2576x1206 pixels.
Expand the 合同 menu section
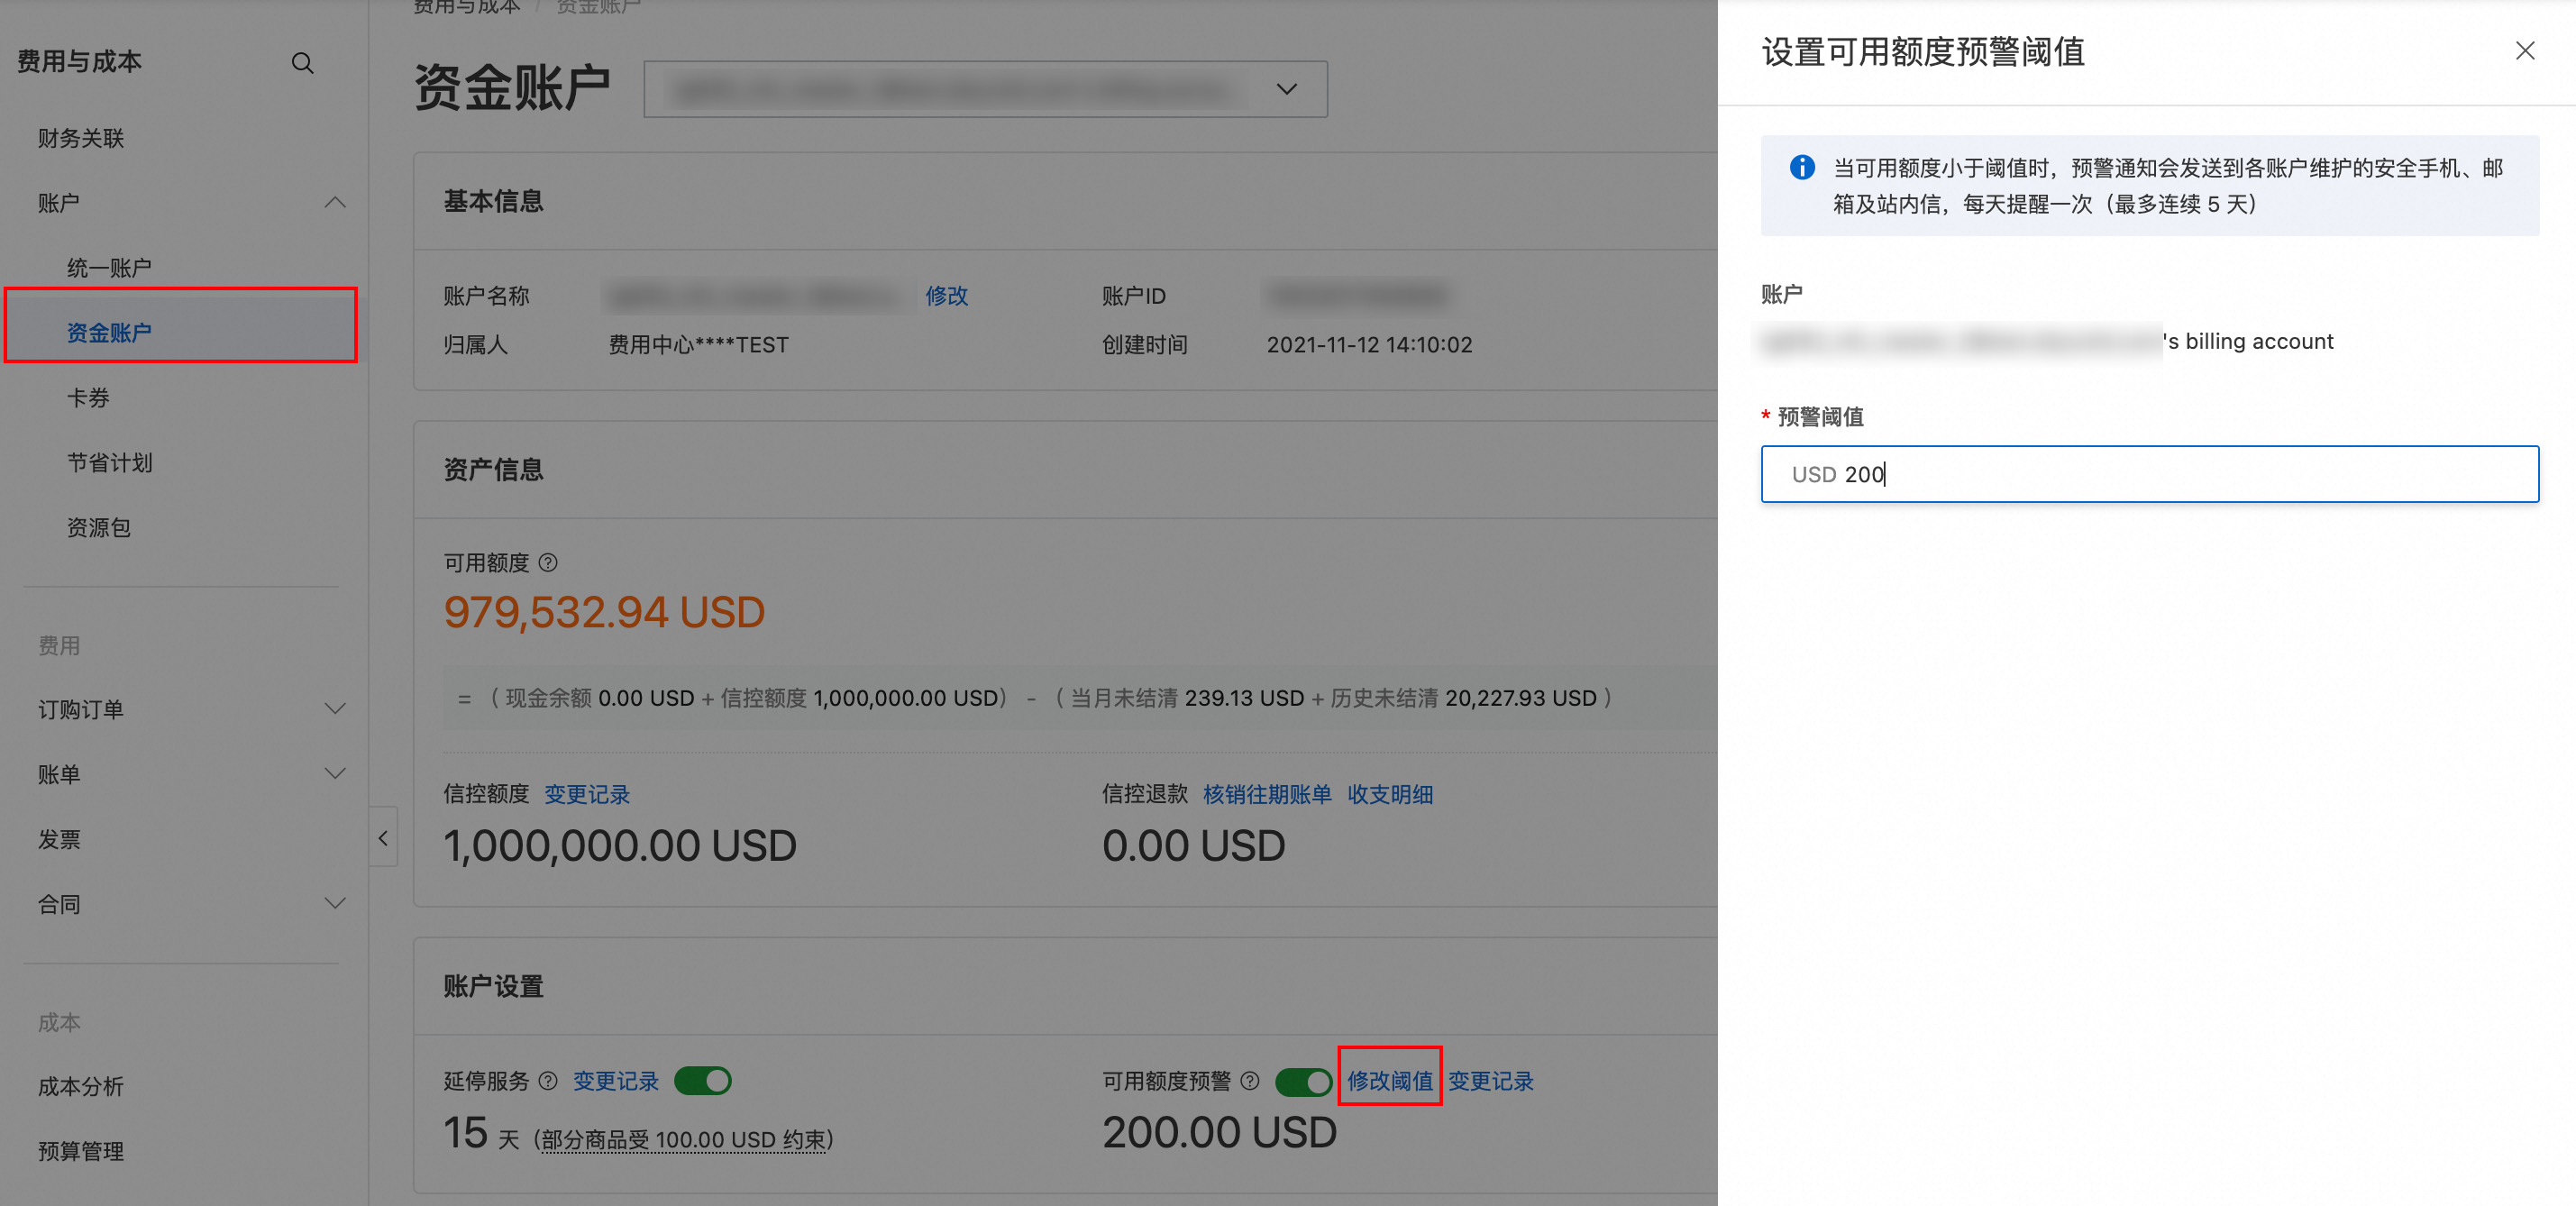335,904
